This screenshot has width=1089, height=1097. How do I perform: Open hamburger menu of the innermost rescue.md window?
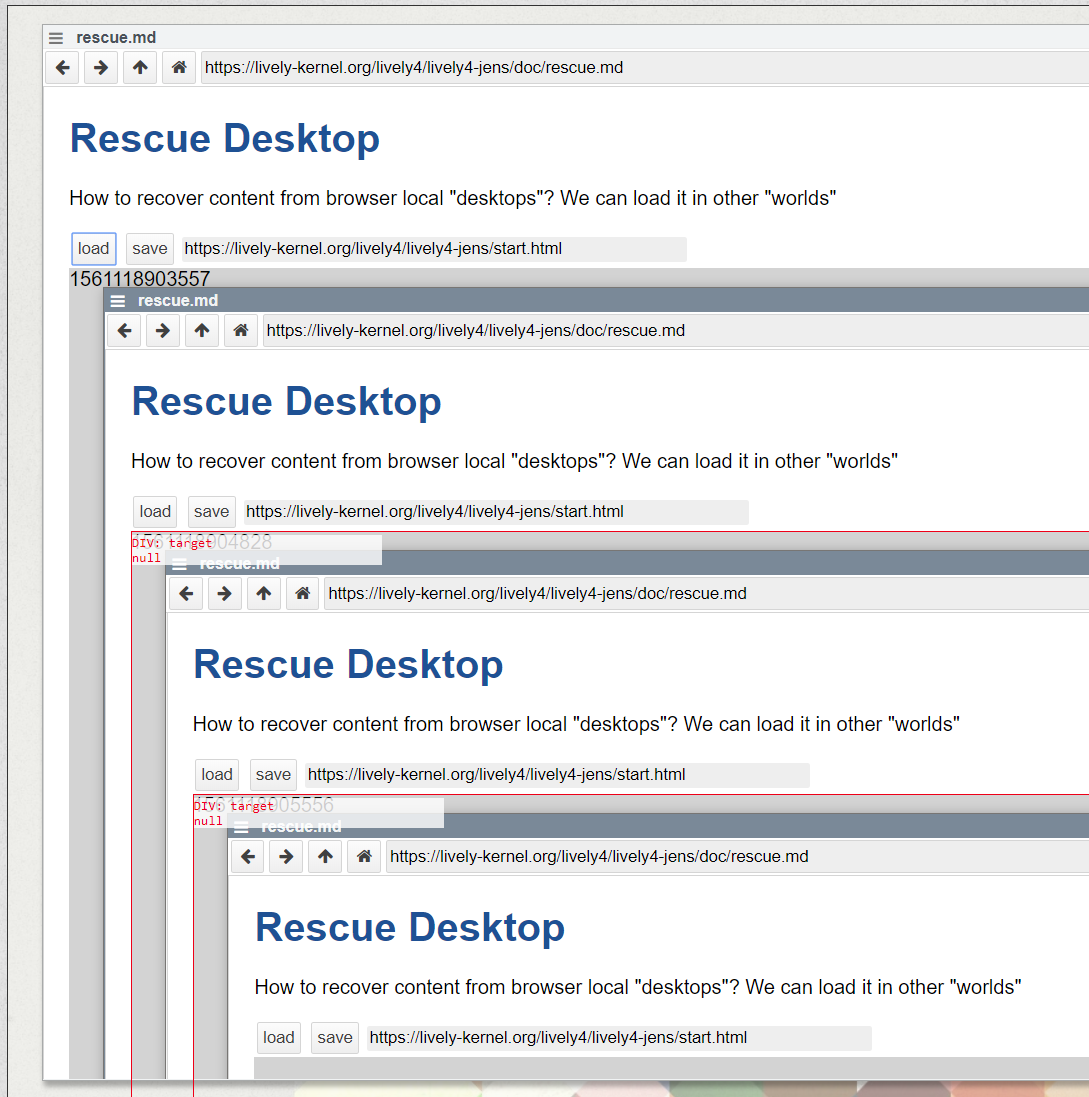[241, 827]
